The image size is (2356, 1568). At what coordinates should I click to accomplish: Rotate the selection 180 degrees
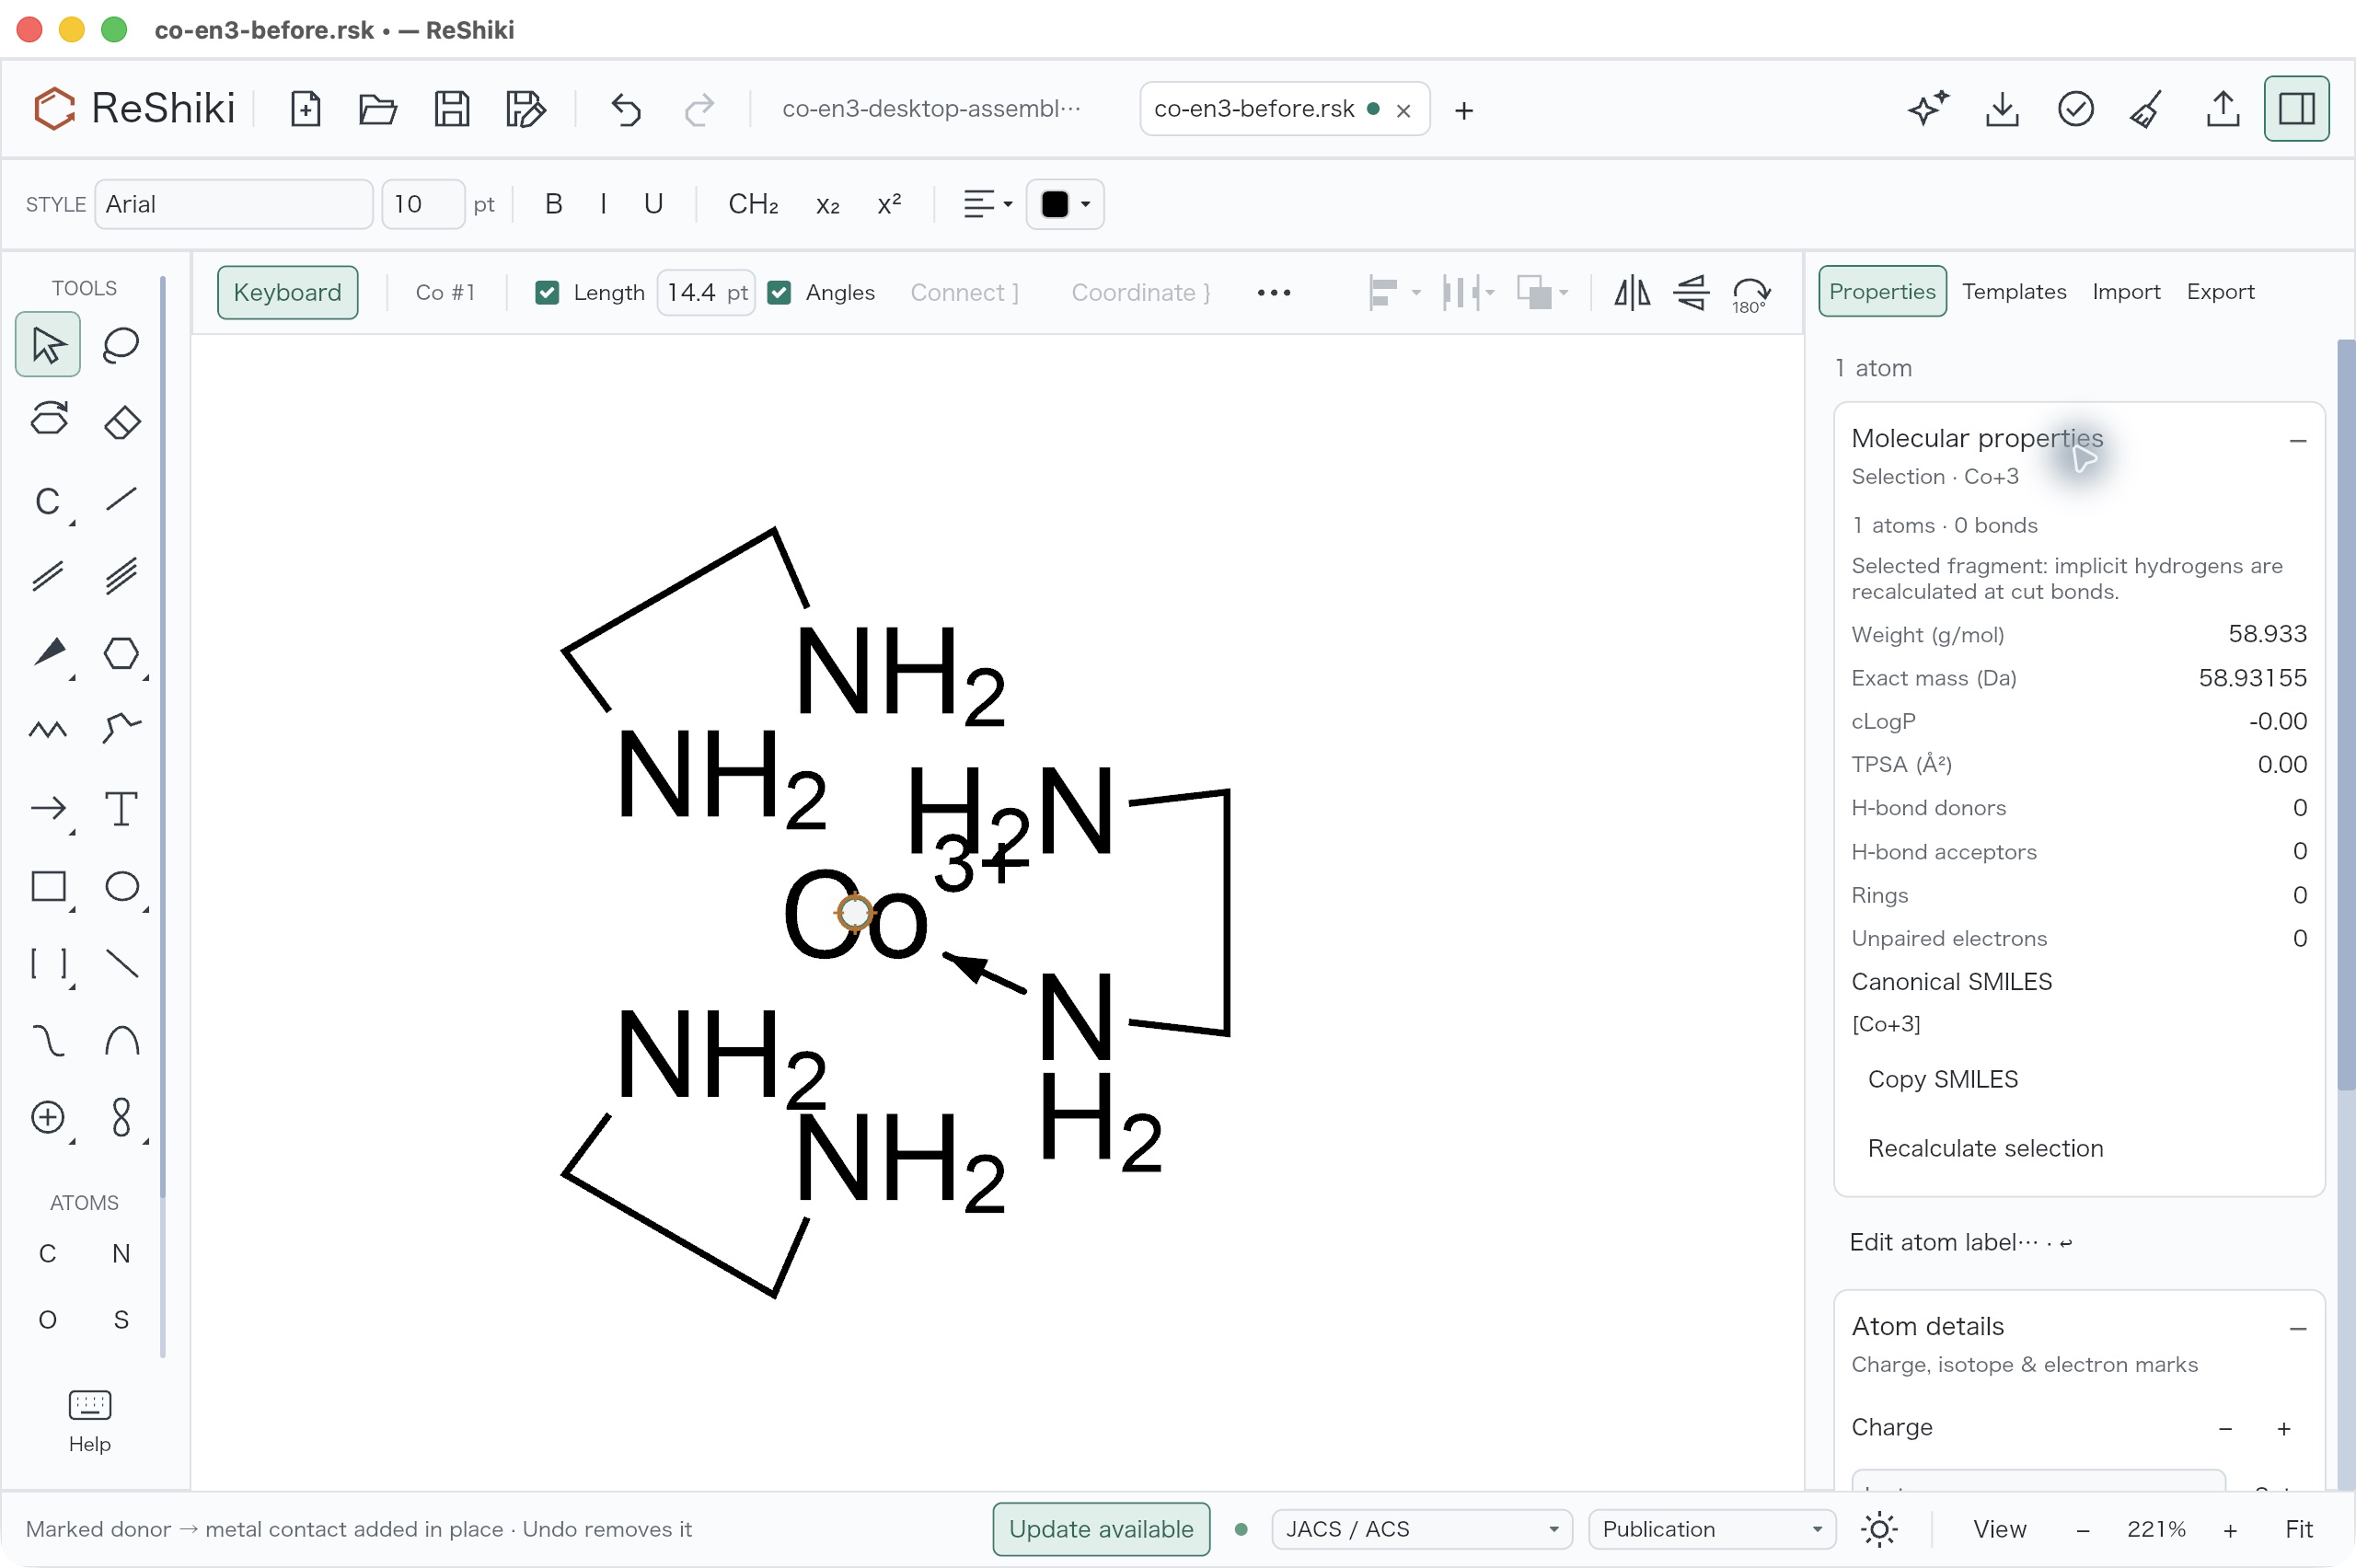[x=1751, y=293]
